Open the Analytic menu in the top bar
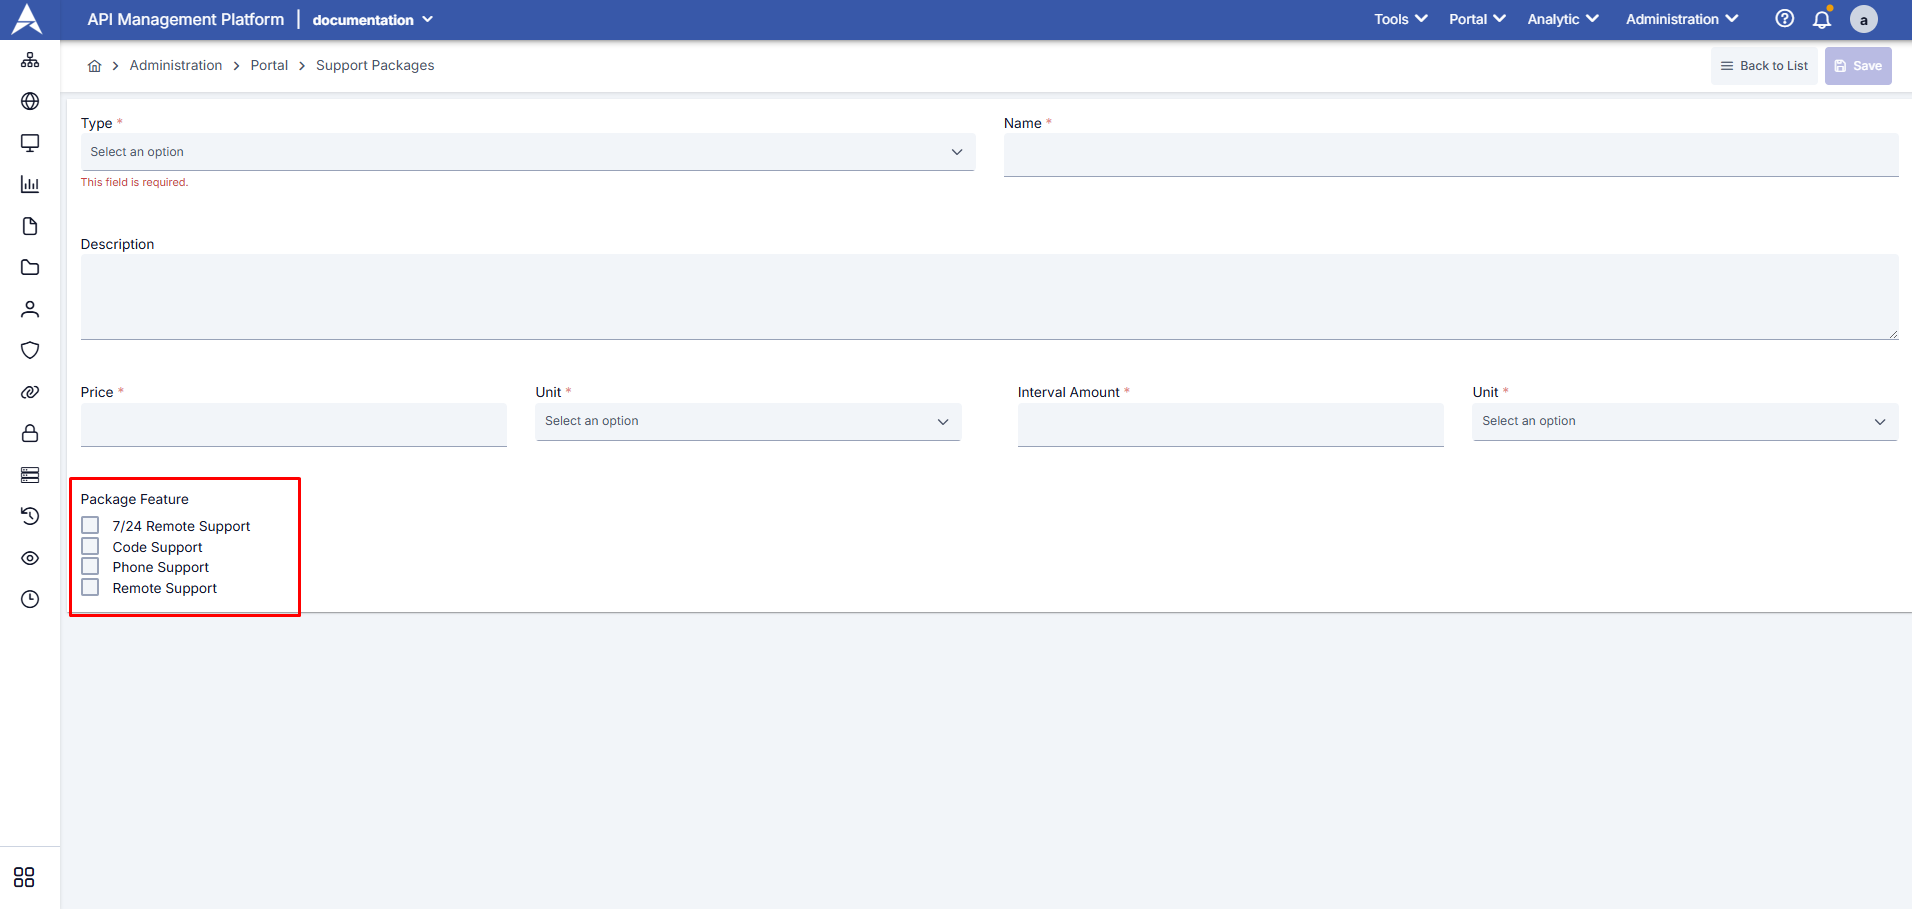This screenshot has width=1912, height=909. [1562, 18]
